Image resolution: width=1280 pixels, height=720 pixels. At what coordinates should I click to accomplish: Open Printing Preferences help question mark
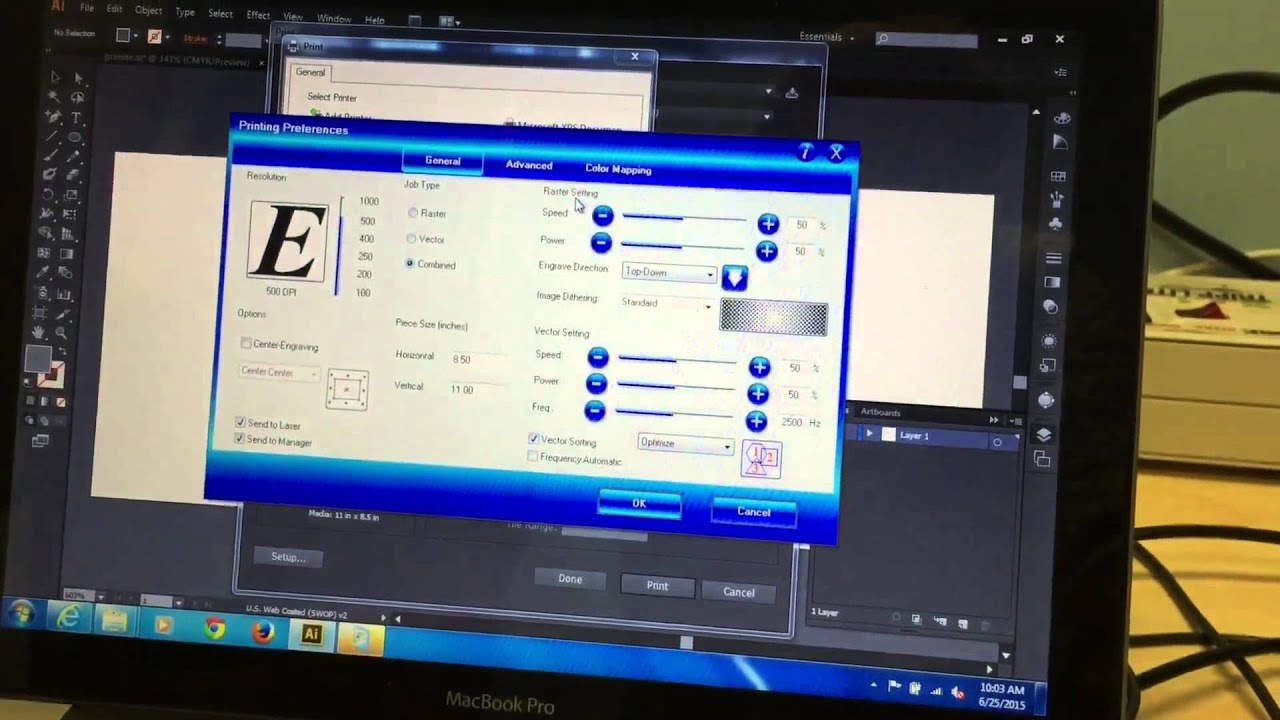pyautogui.click(x=806, y=152)
